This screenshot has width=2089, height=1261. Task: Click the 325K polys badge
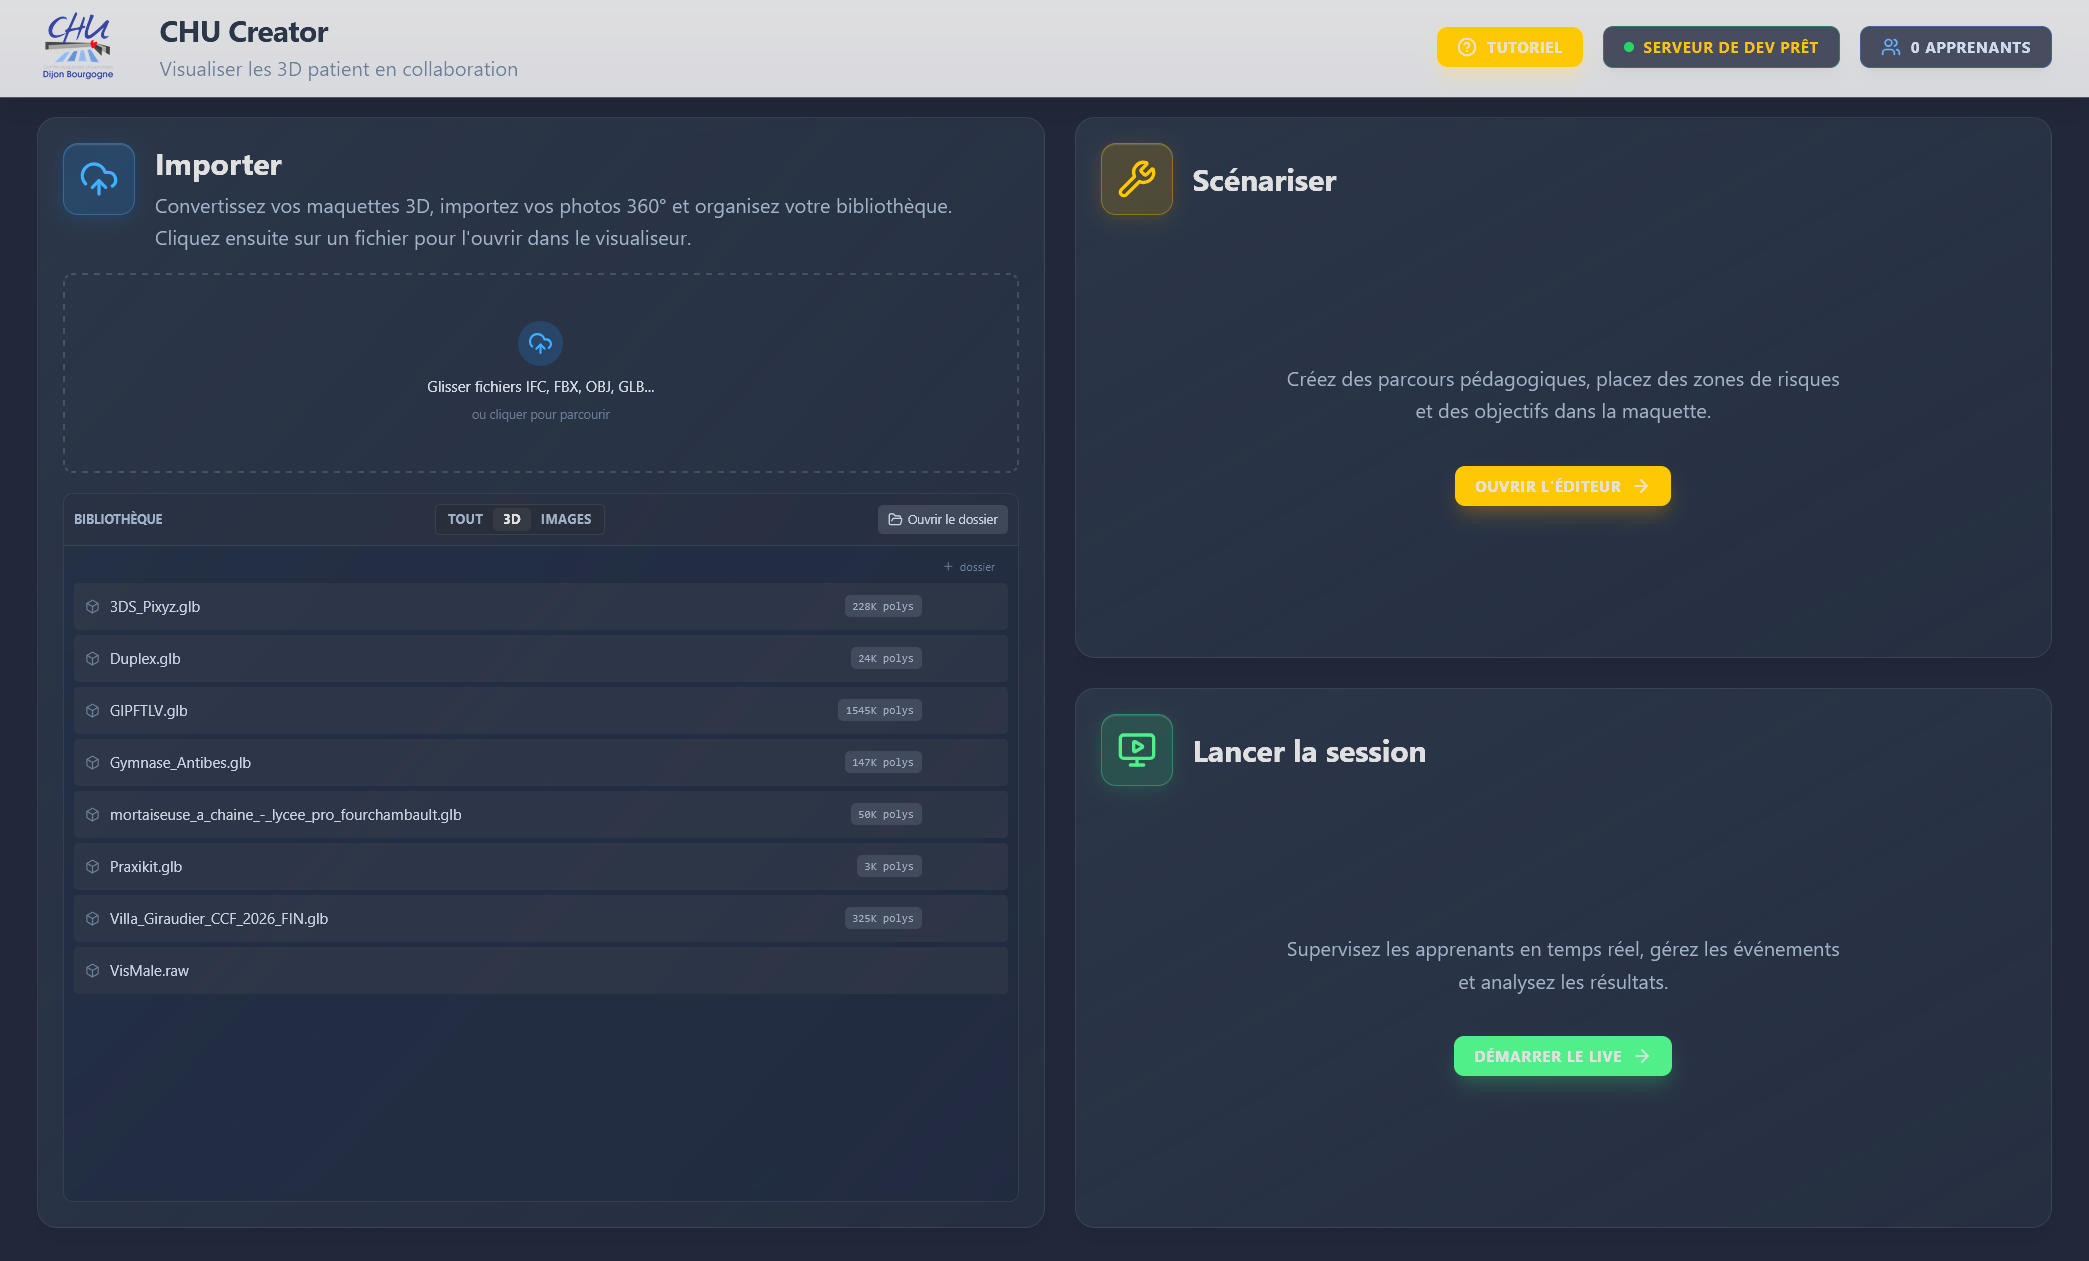(883, 919)
